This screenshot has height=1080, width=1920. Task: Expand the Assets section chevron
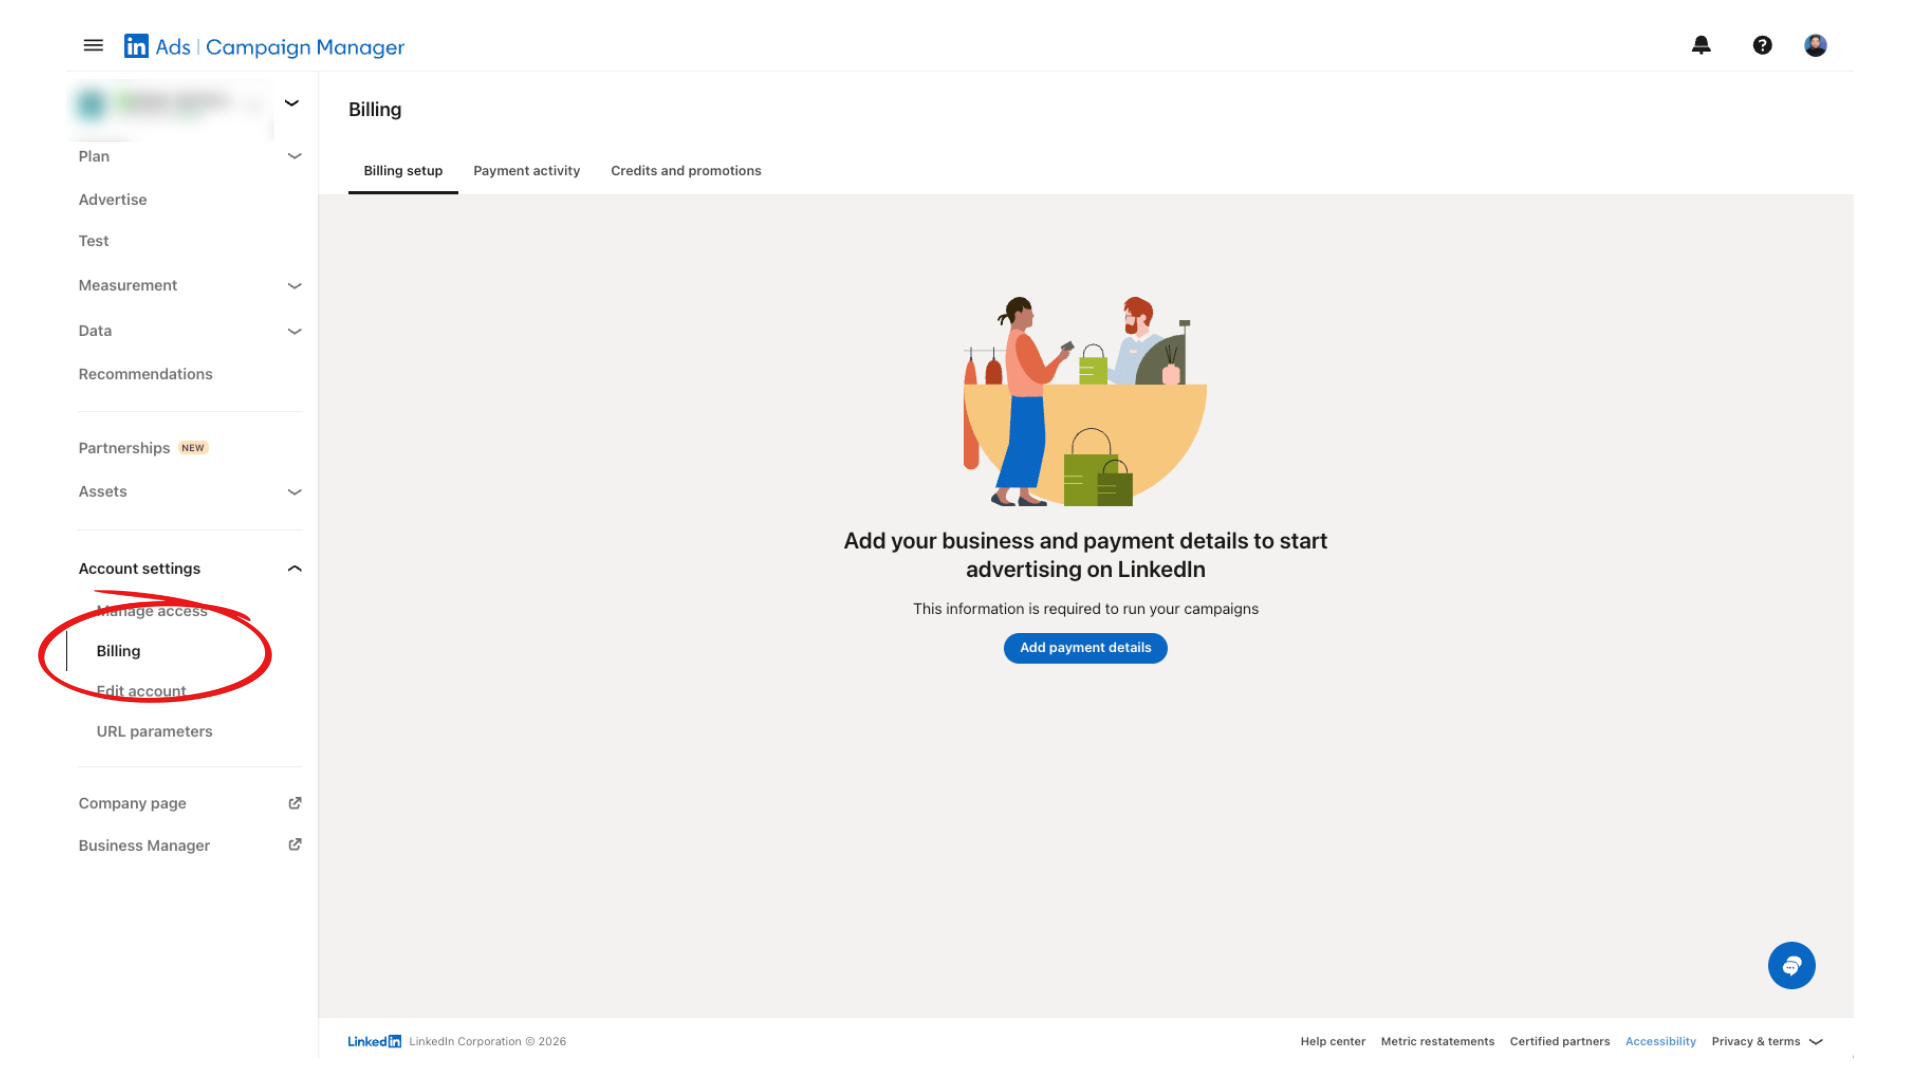[x=295, y=492]
